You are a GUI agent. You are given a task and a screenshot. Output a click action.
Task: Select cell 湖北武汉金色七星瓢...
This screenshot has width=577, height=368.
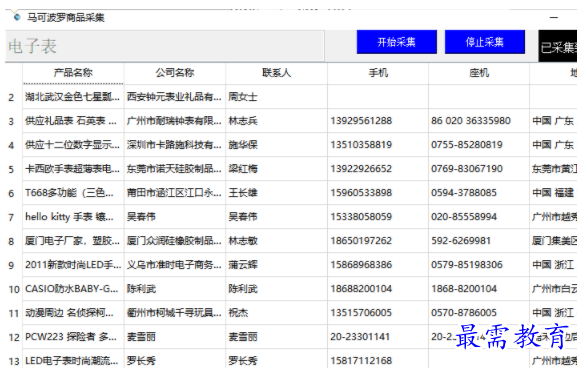click(73, 97)
